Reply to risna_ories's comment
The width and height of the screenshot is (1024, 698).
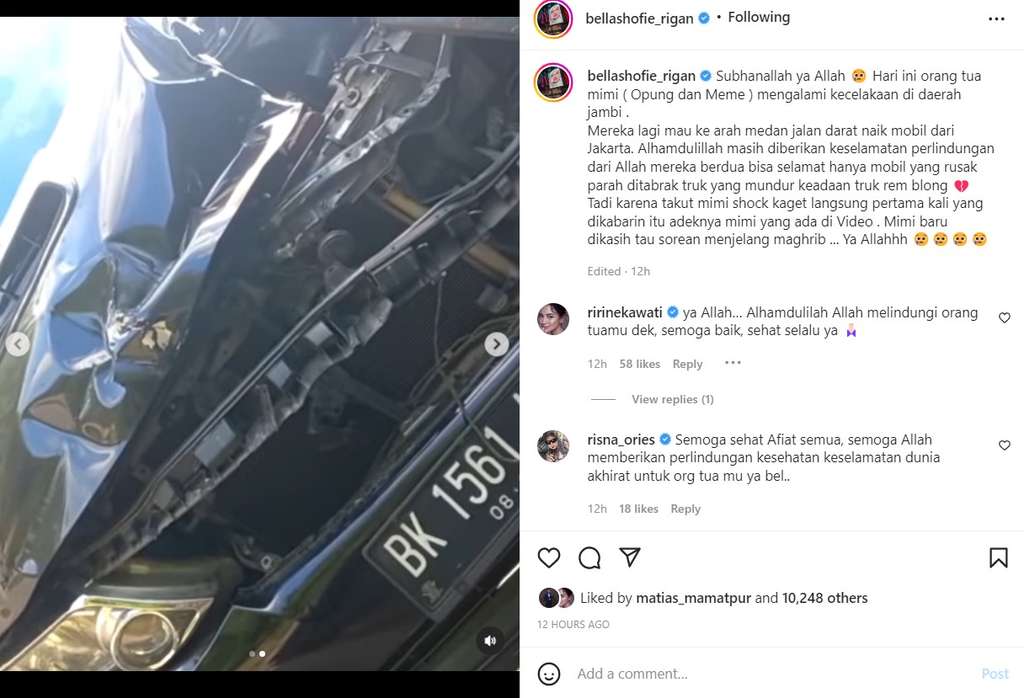685,509
